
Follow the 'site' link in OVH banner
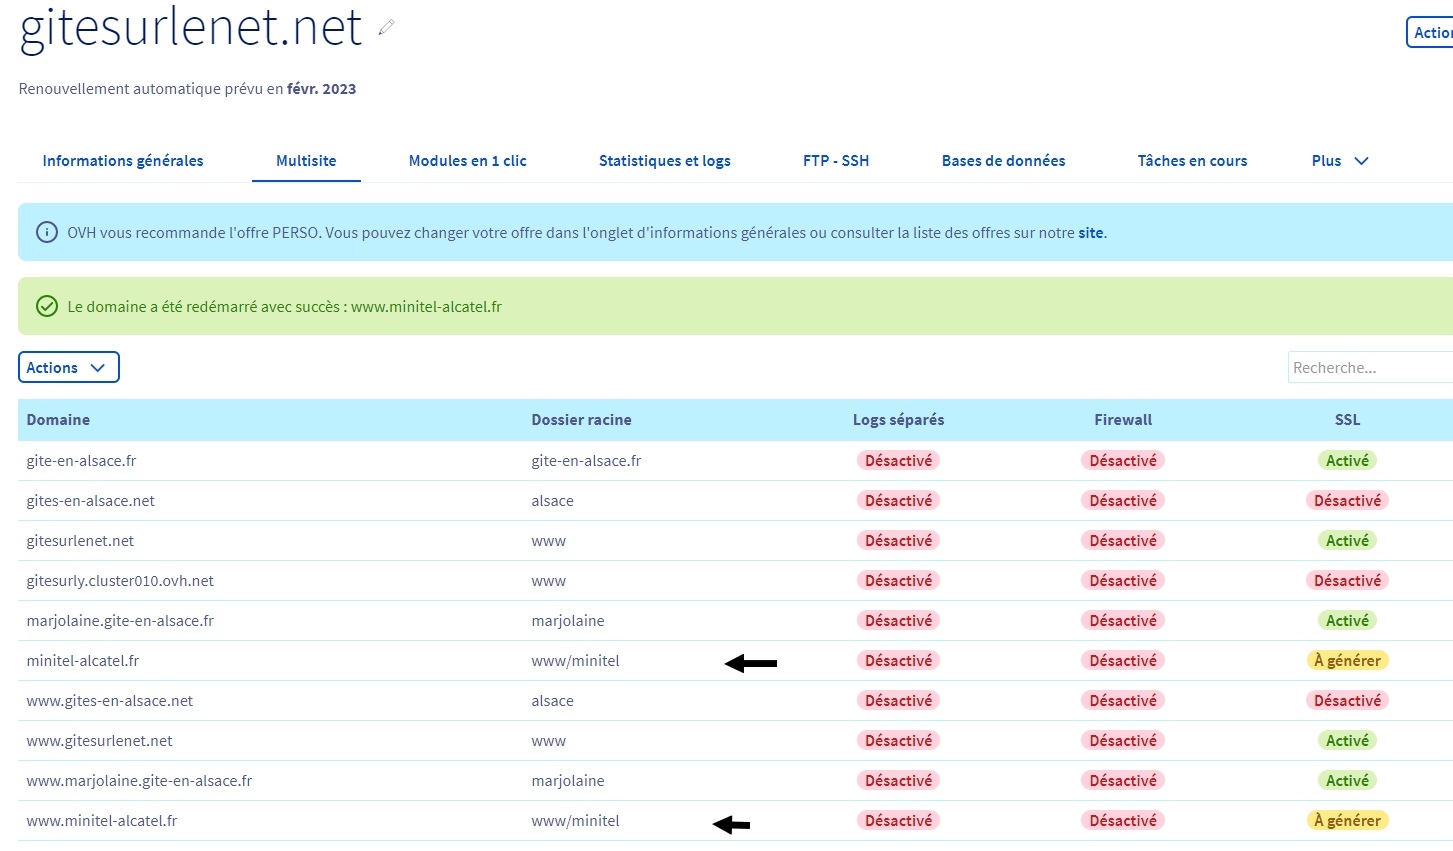tap(1090, 233)
